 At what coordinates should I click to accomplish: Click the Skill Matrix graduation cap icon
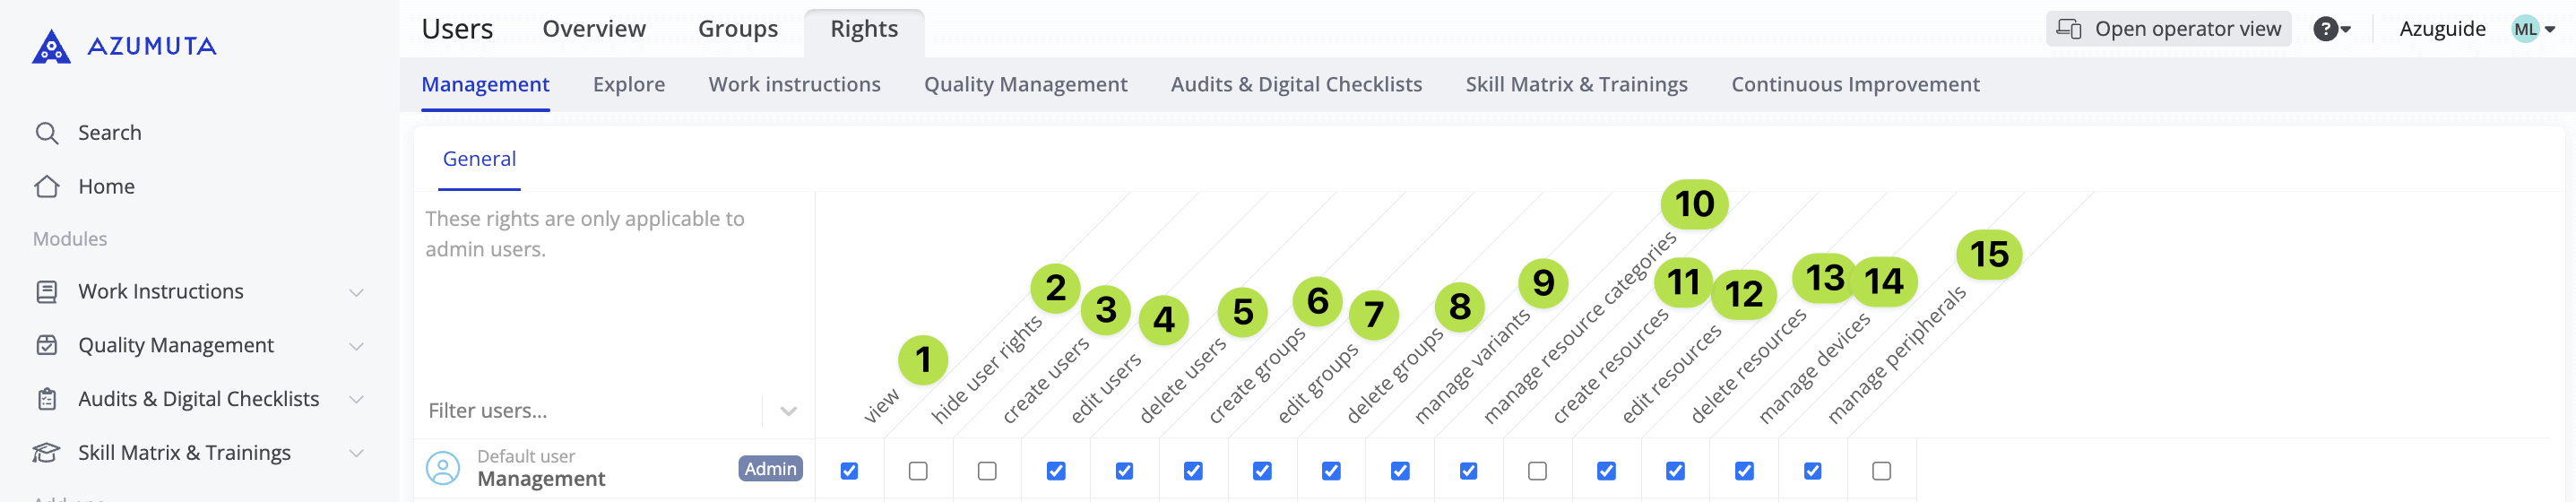click(46, 453)
